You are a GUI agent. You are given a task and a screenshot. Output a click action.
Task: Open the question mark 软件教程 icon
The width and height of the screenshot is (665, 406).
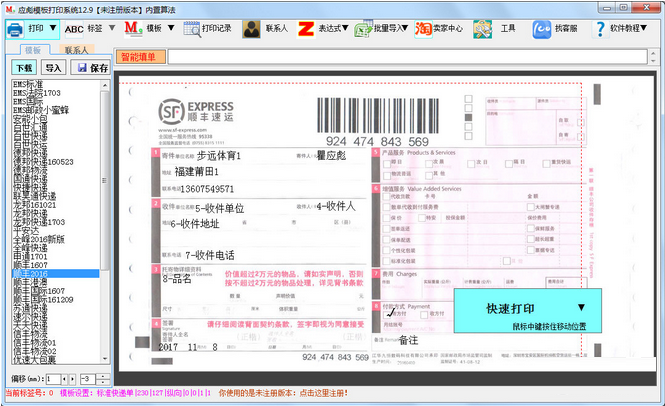coord(600,29)
